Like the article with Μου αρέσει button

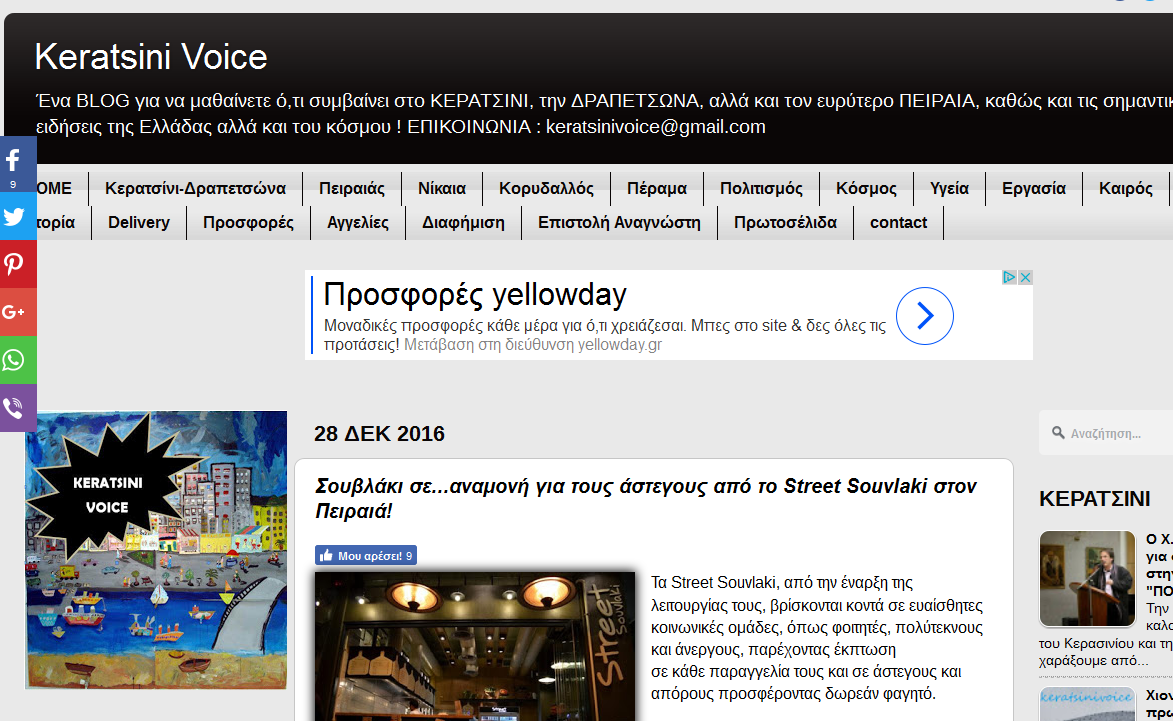tap(366, 556)
